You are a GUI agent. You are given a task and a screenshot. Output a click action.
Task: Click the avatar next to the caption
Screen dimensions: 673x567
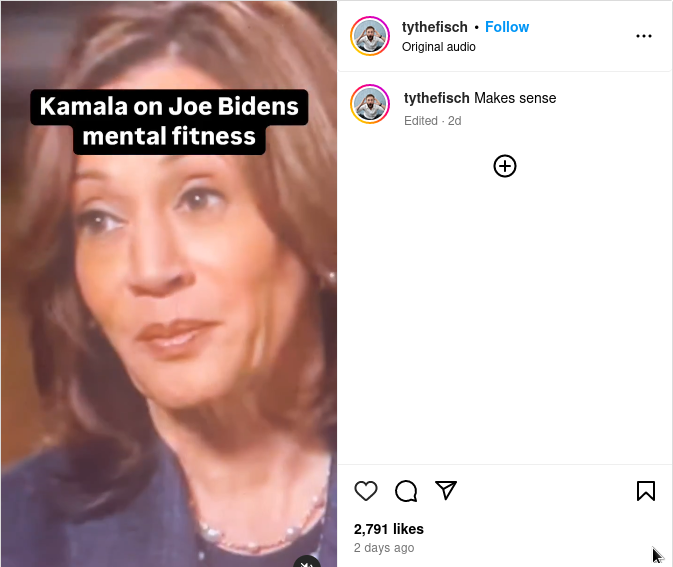pyautogui.click(x=370, y=104)
